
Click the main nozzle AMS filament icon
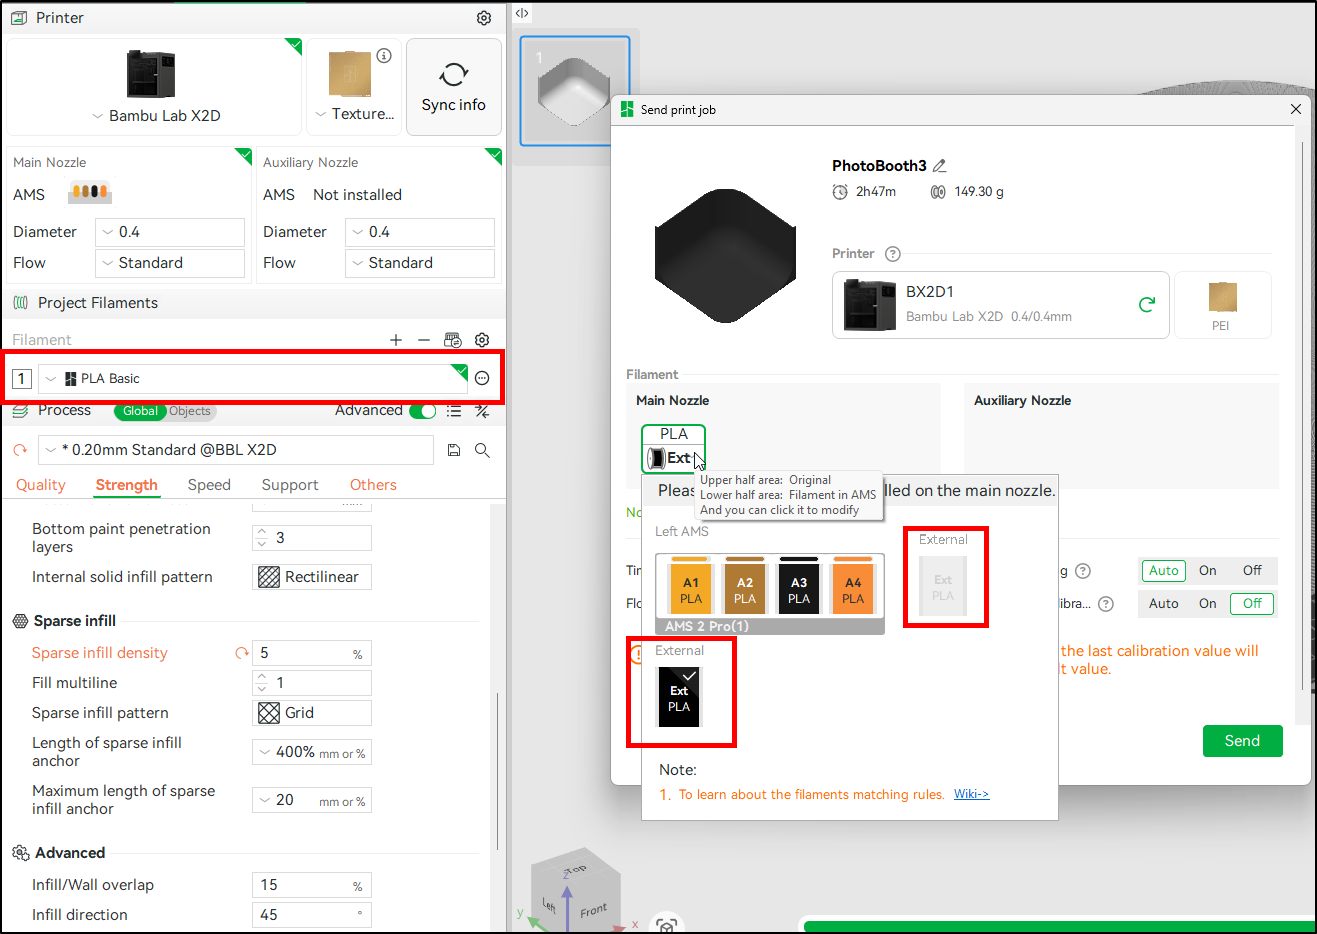click(x=90, y=192)
